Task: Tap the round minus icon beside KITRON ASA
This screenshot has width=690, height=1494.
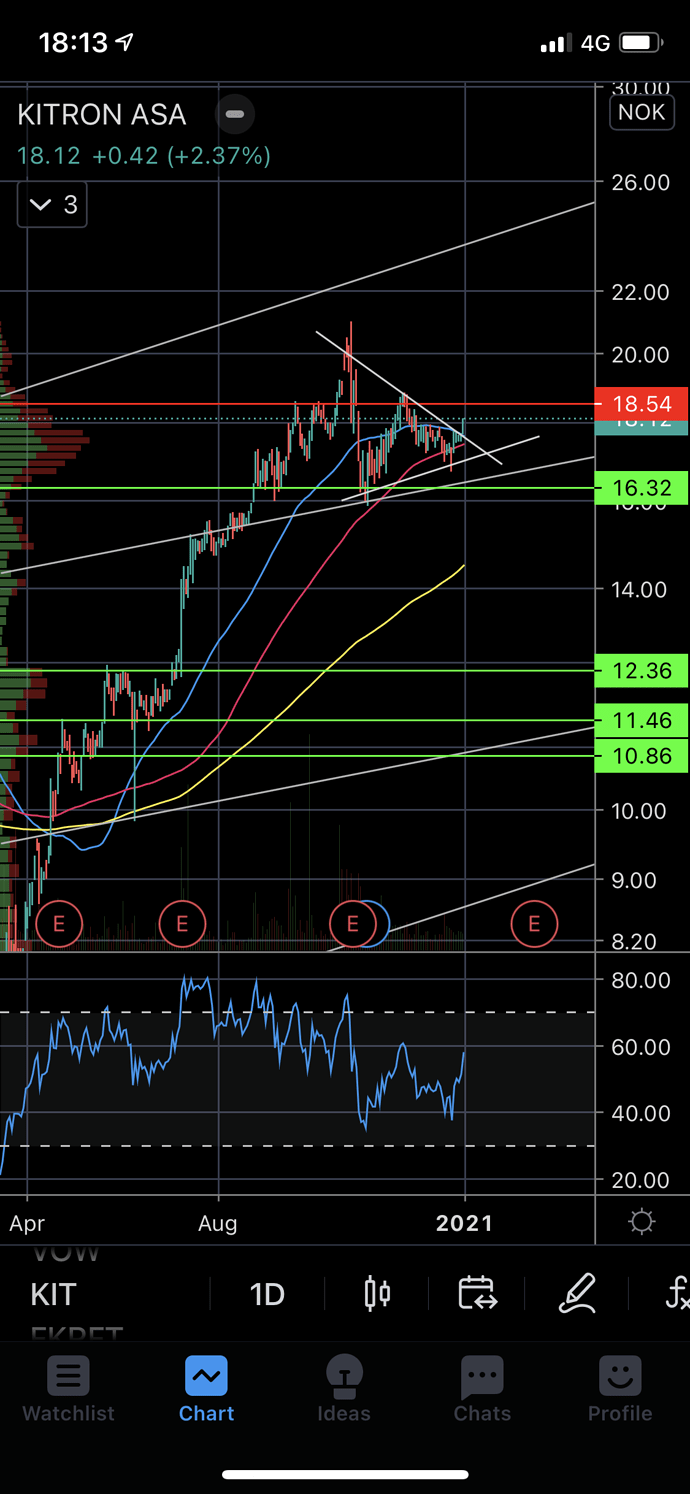Action: pos(235,114)
